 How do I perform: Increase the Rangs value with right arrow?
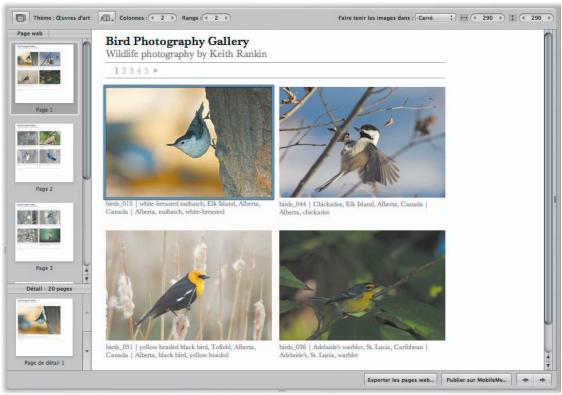pyautogui.click(x=226, y=18)
